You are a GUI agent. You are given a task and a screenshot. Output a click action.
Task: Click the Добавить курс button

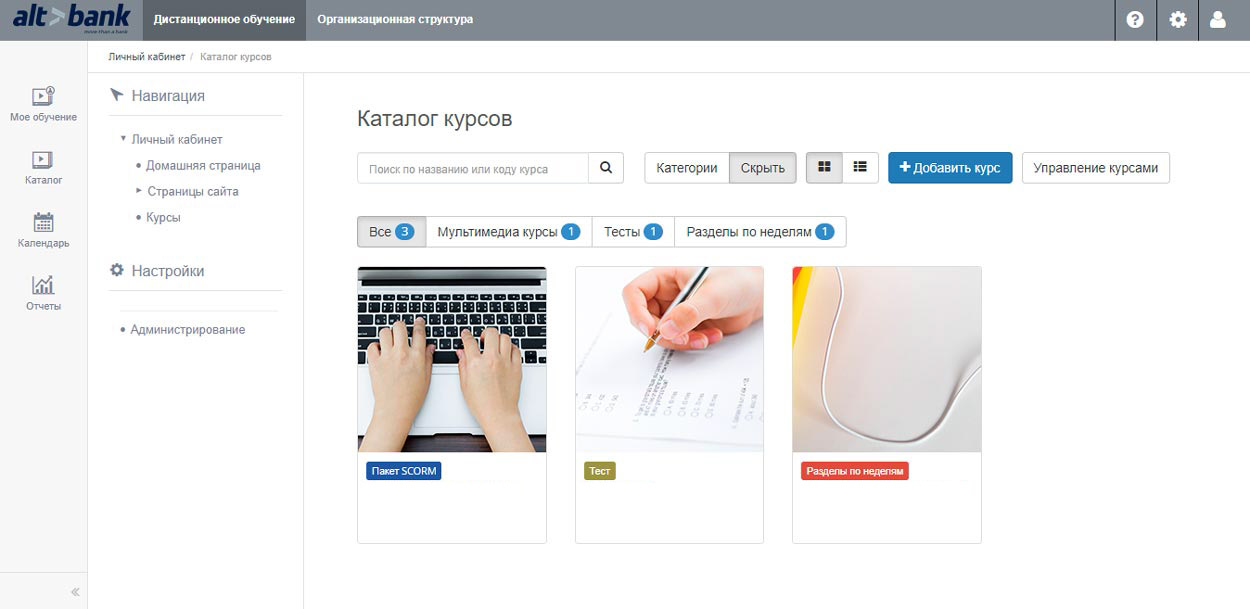[950, 168]
